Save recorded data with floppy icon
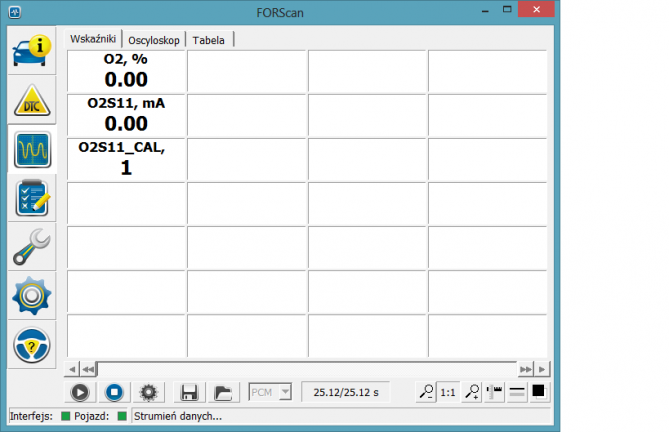669x432 pixels. click(187, 392)
